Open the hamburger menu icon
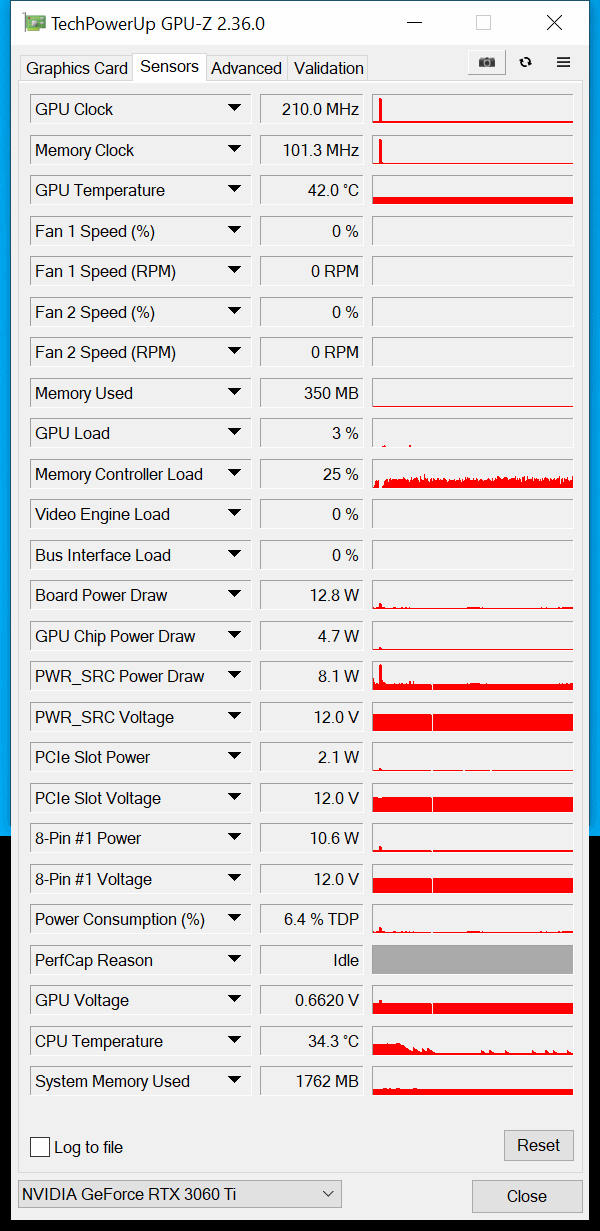This screenshot has height=1231, width=600. pos(563,62)
